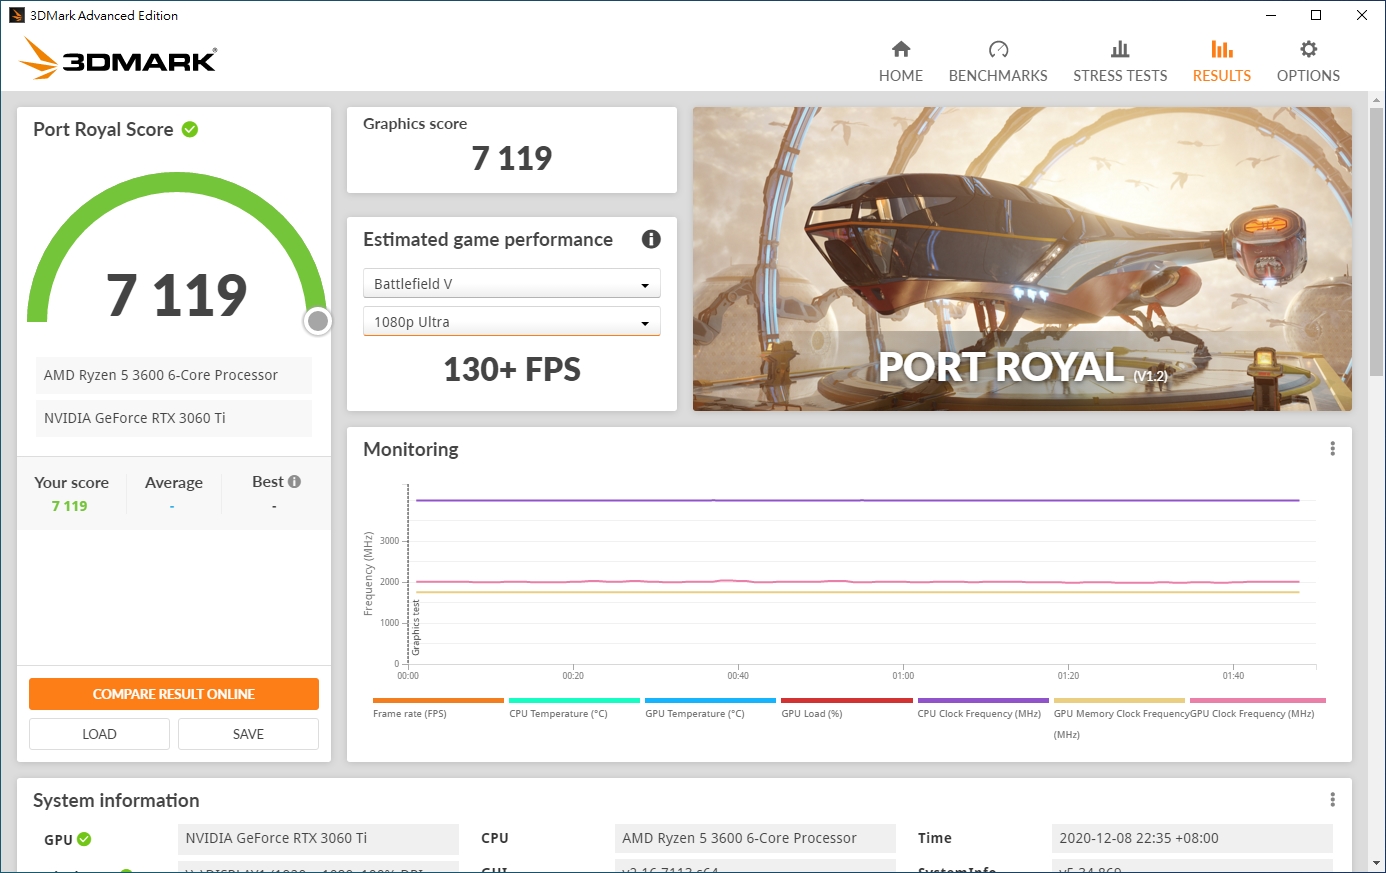This screenshot has height=873, width=1386.
Task: Click COMPARE RESULT ONLINE button
Action: click(174, 694)
